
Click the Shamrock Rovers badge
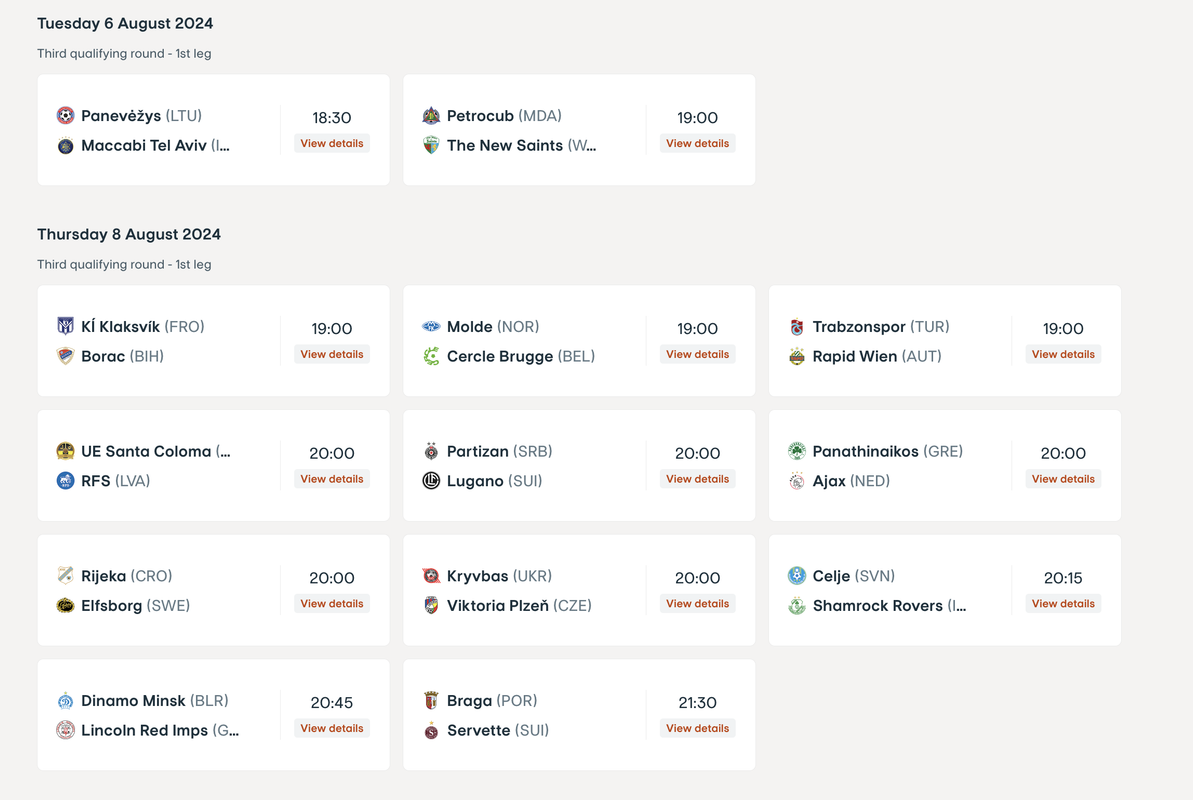point(797,606)
